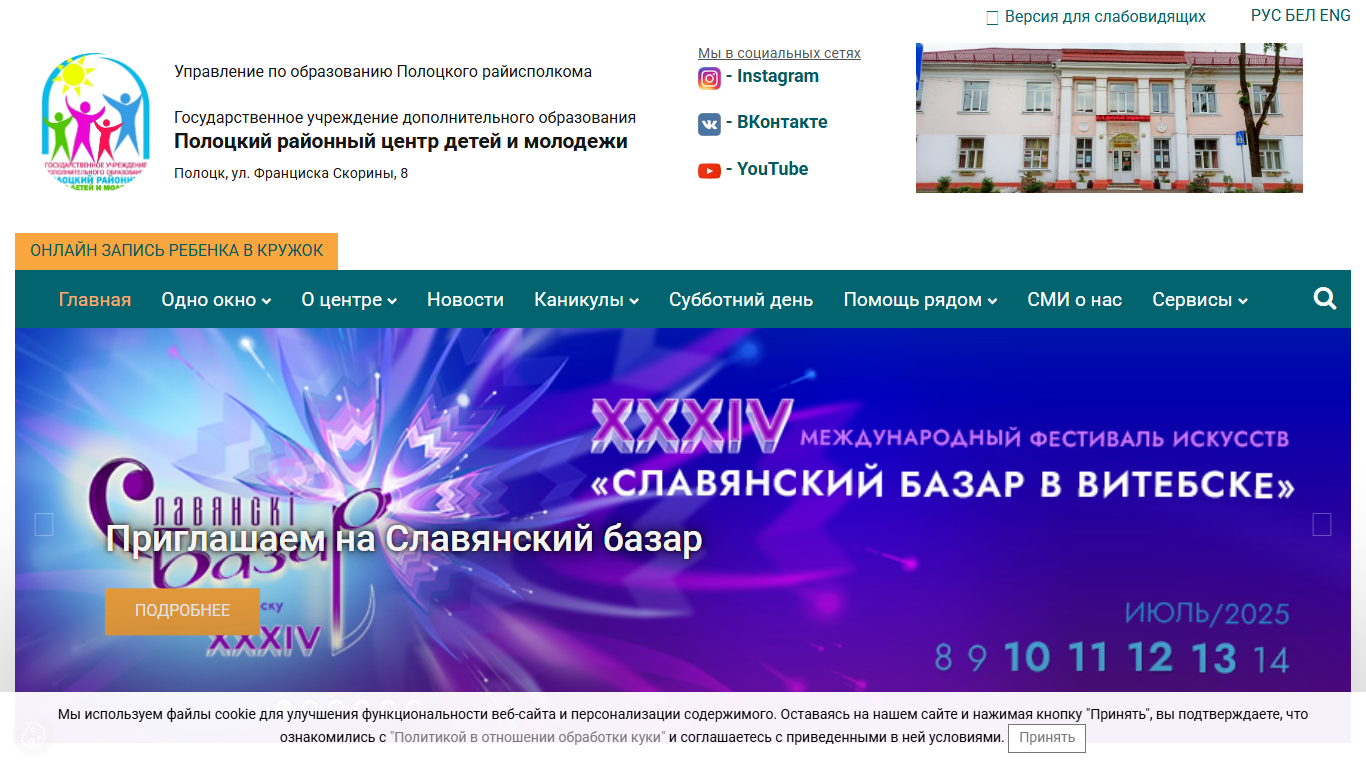
Task: Open СМИ о нас menu item
Action: tap(1074, 300)
